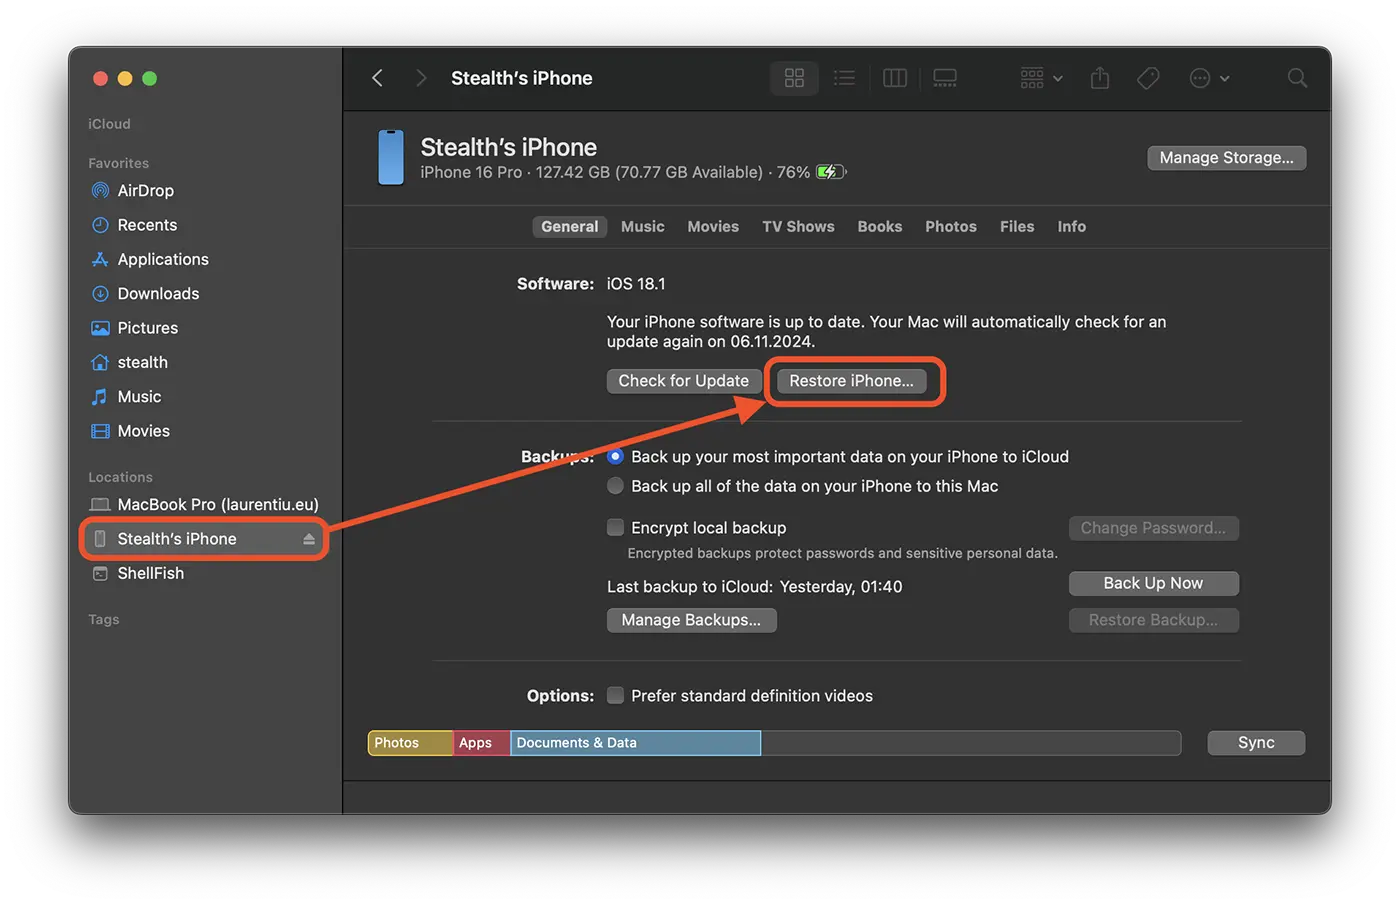
Task: Click the Tags sidebar heading
Action: (103, 619)
